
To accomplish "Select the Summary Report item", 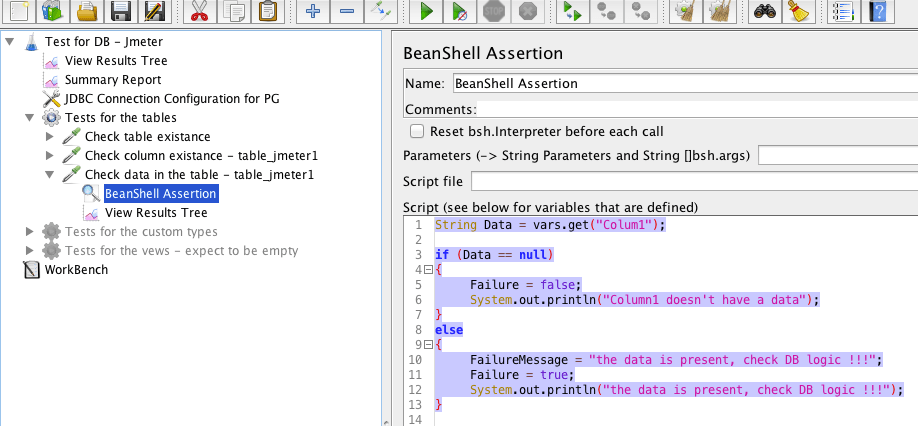I will (x=113, y=80).
